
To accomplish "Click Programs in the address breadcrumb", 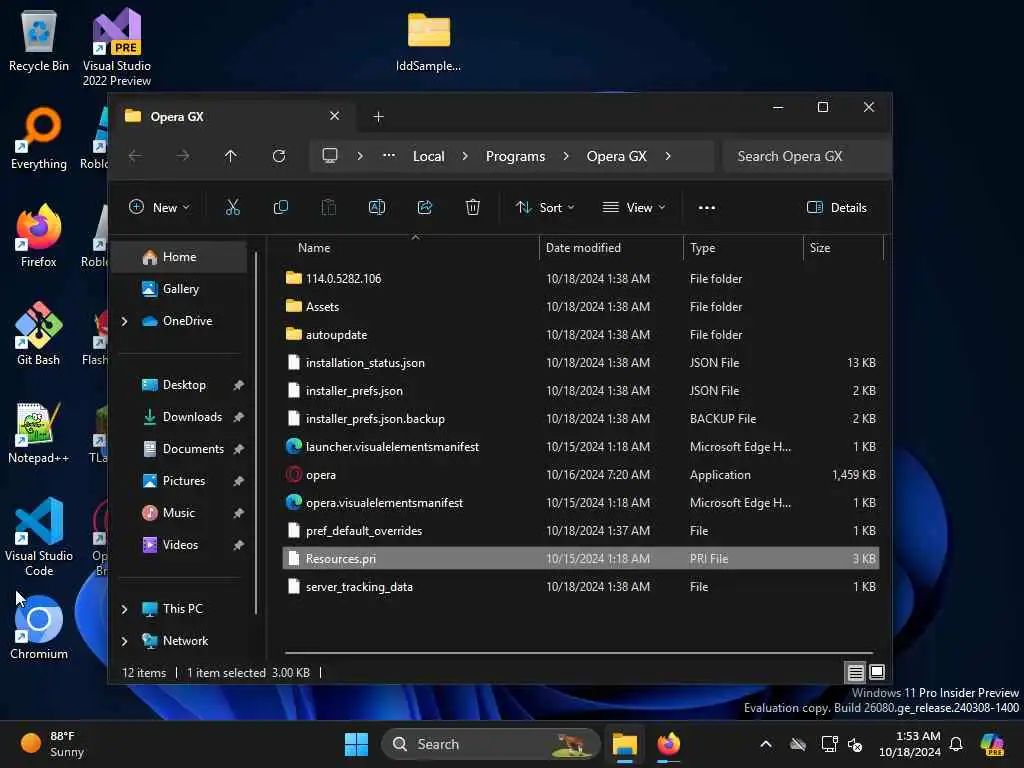I will click(515, 156).
